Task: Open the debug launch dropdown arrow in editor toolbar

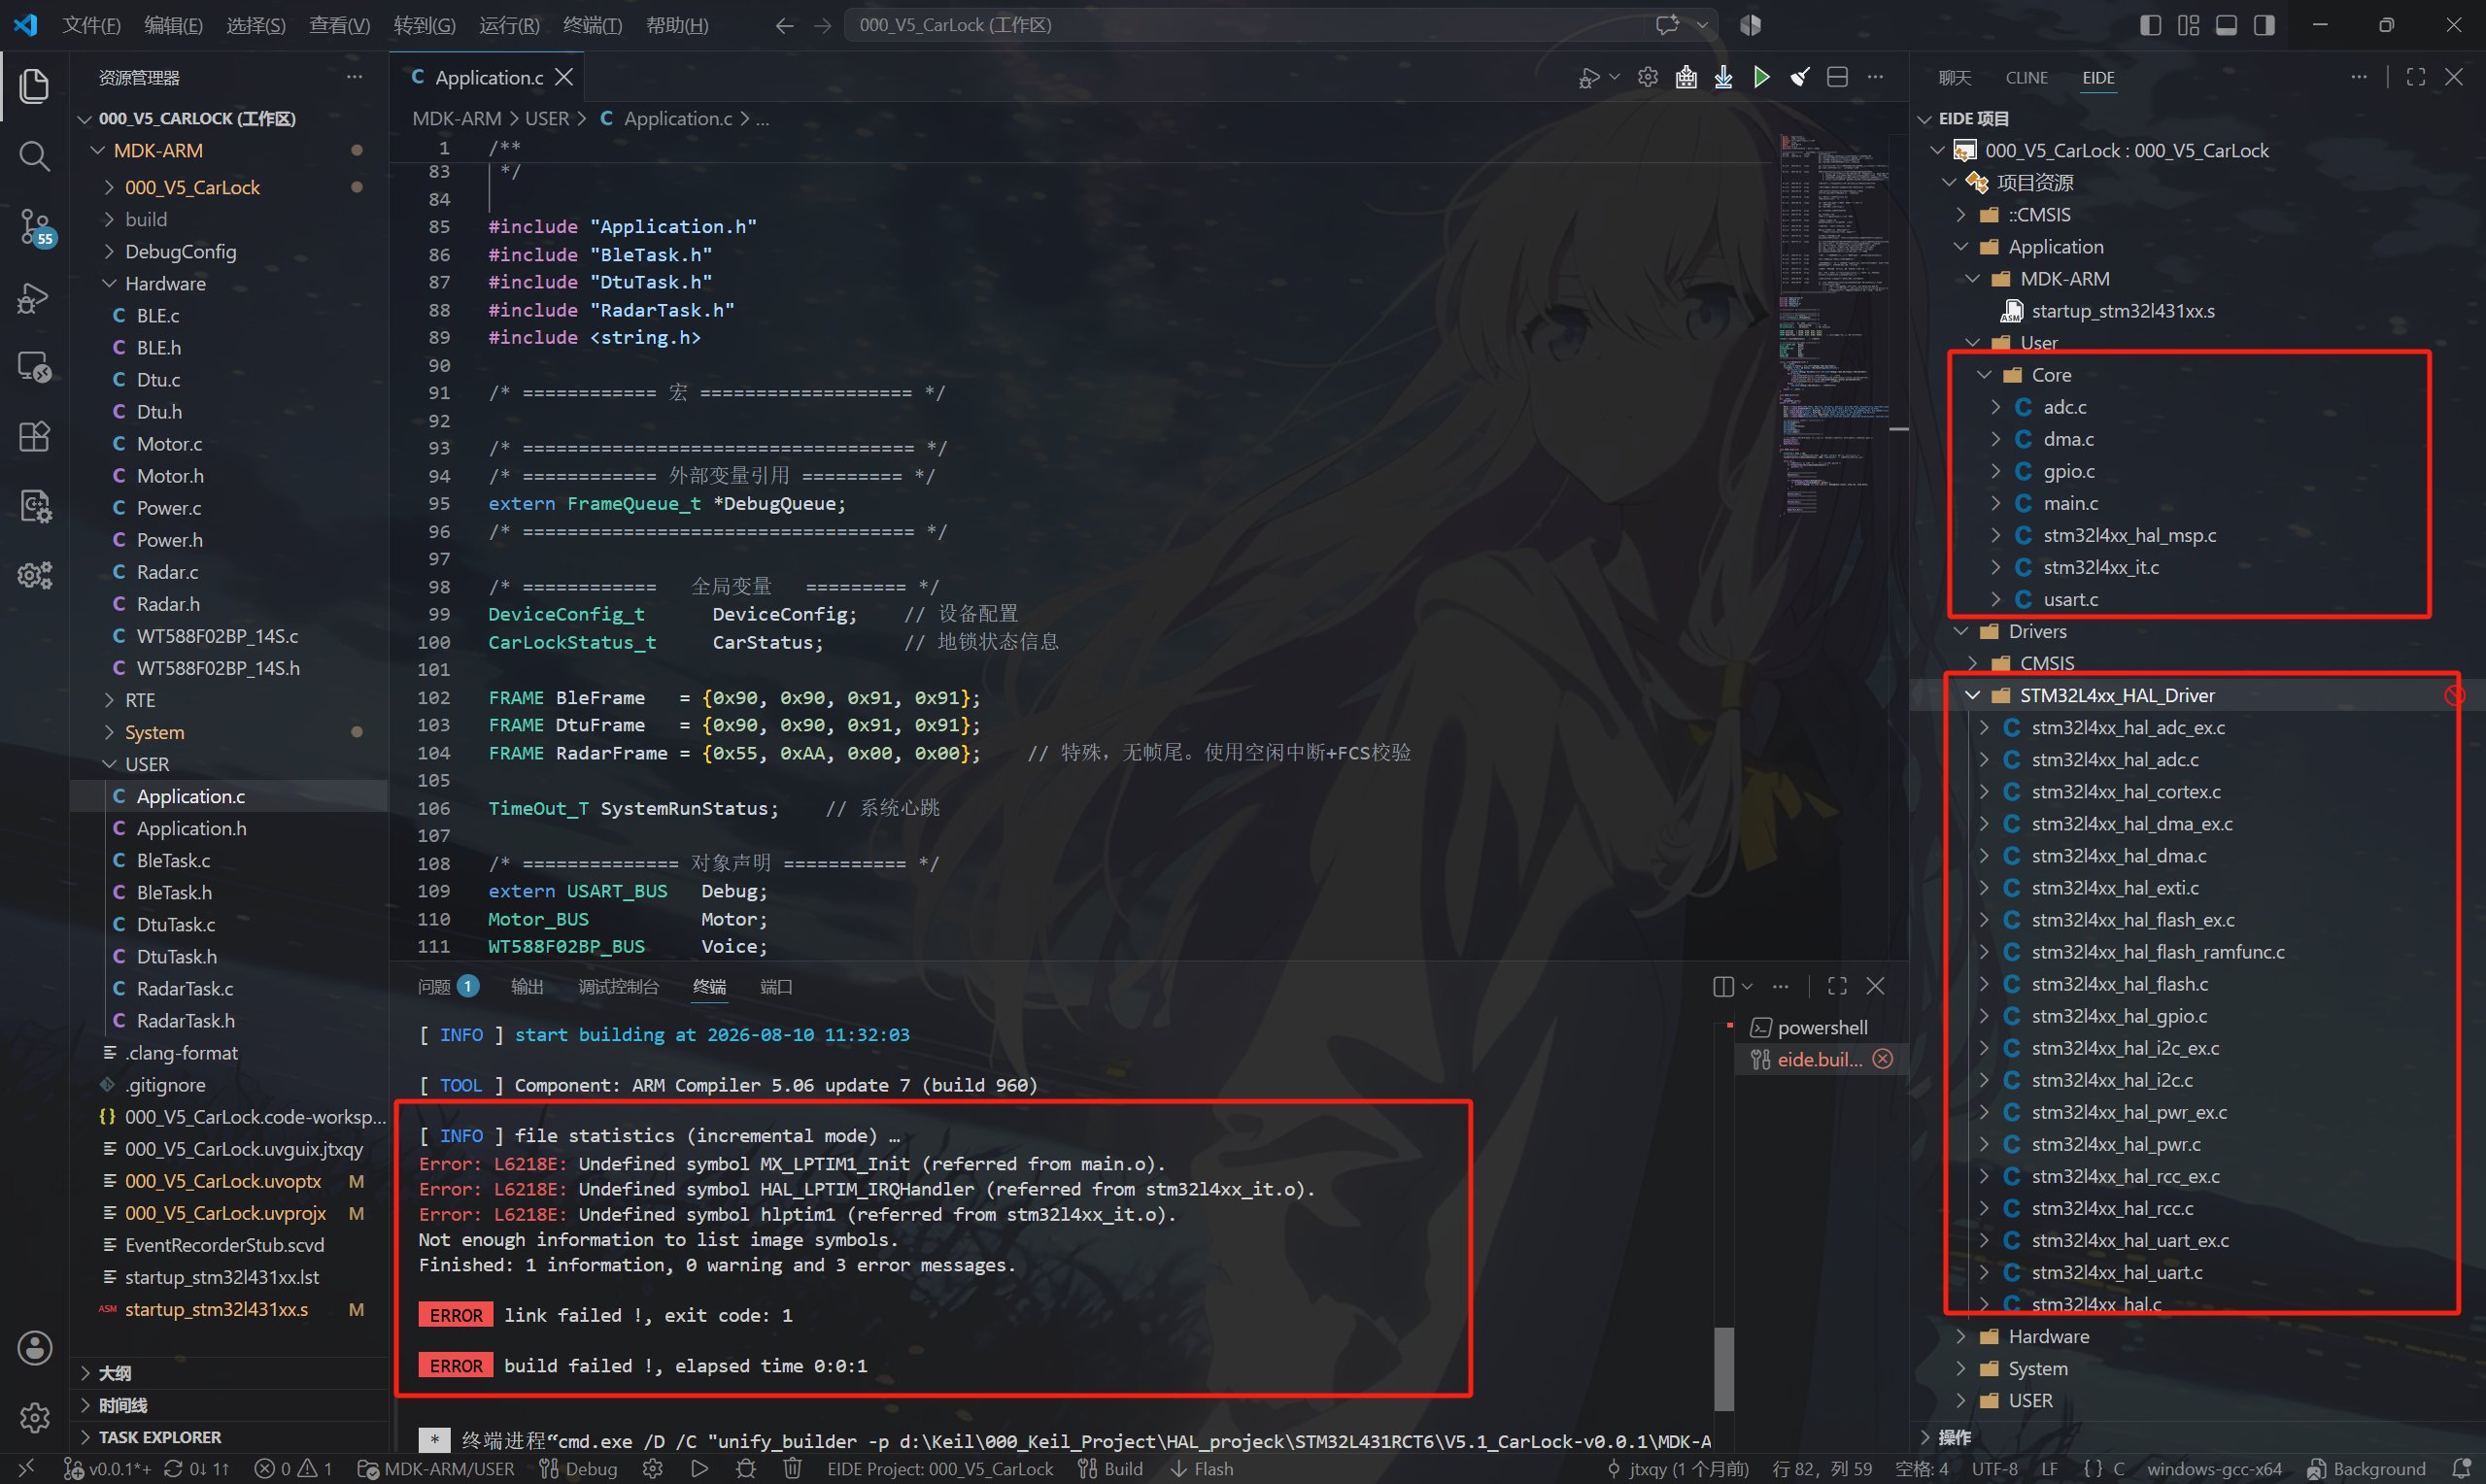Action: coord(1613,77)
